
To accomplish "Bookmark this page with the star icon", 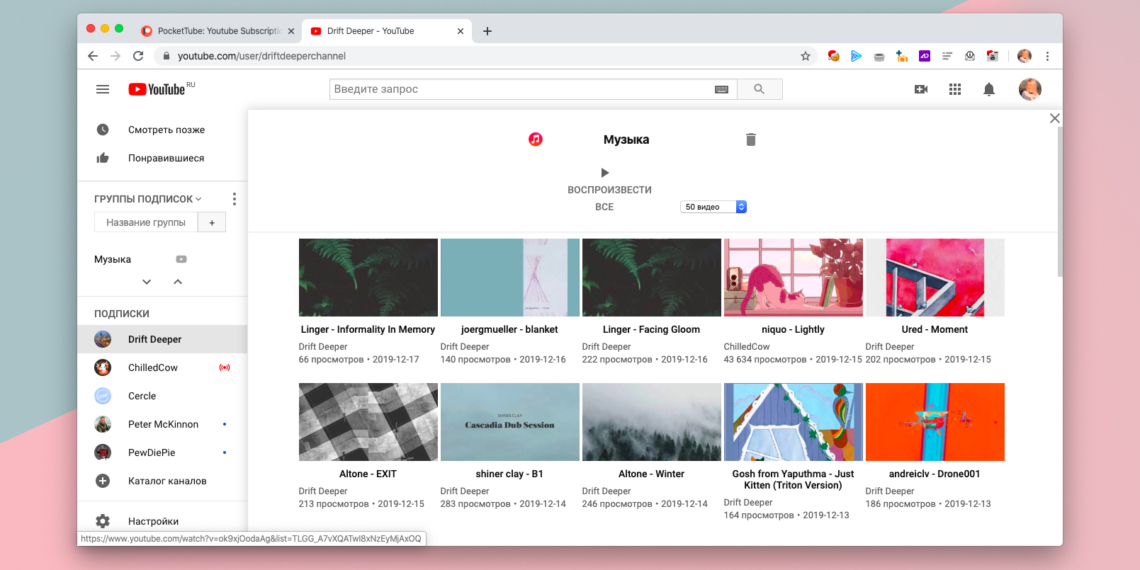I will [x=805, y=56].
